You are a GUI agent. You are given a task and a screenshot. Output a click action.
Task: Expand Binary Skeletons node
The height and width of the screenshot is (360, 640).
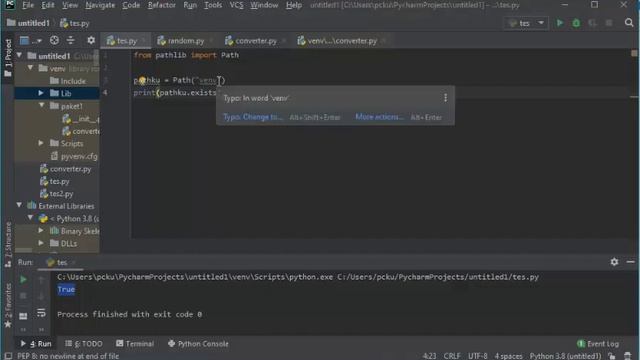[x=41, y=231]
